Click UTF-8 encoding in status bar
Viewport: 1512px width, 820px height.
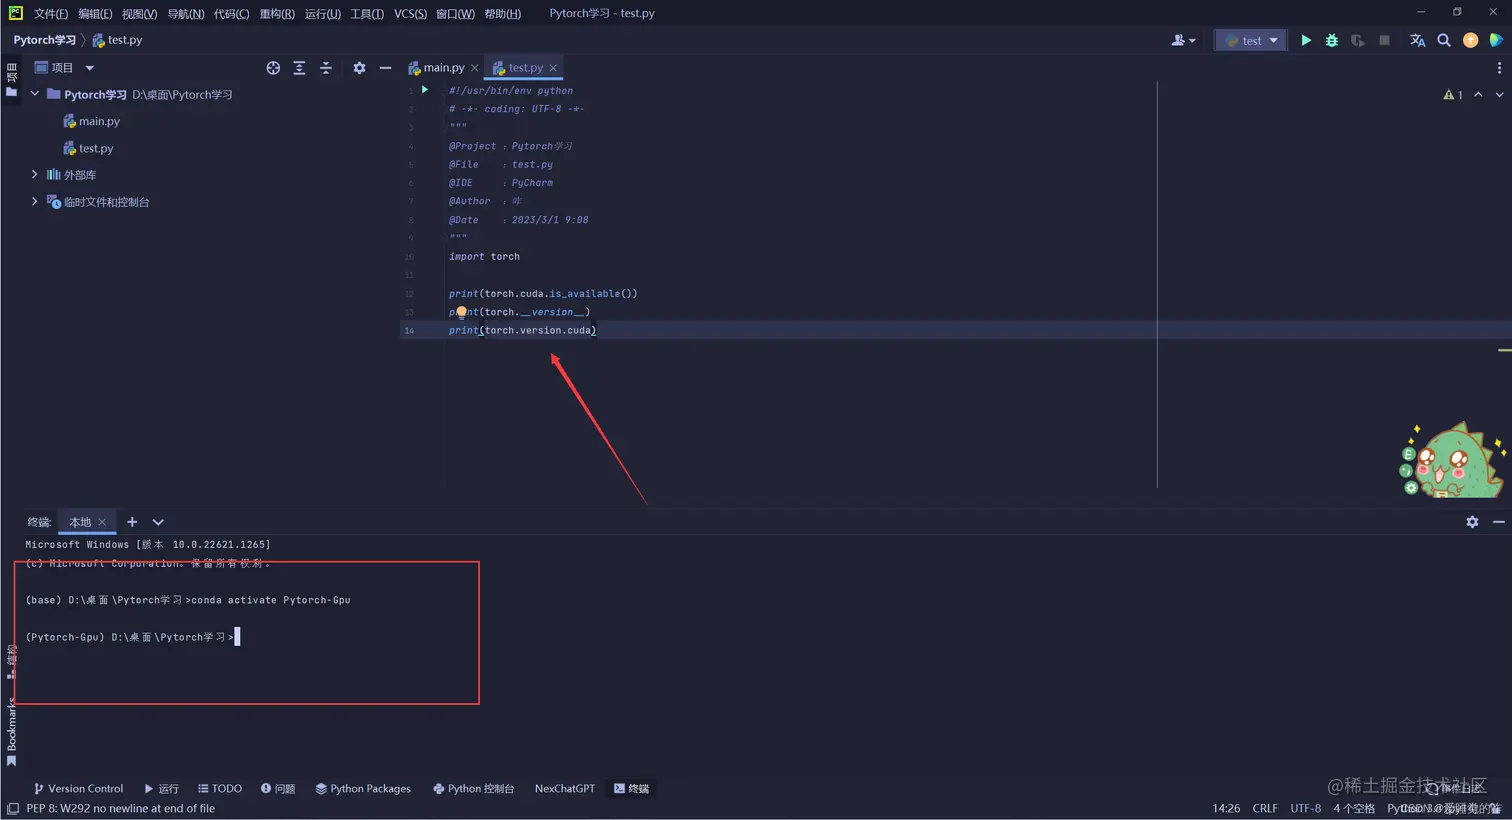tap(1305, 808)
